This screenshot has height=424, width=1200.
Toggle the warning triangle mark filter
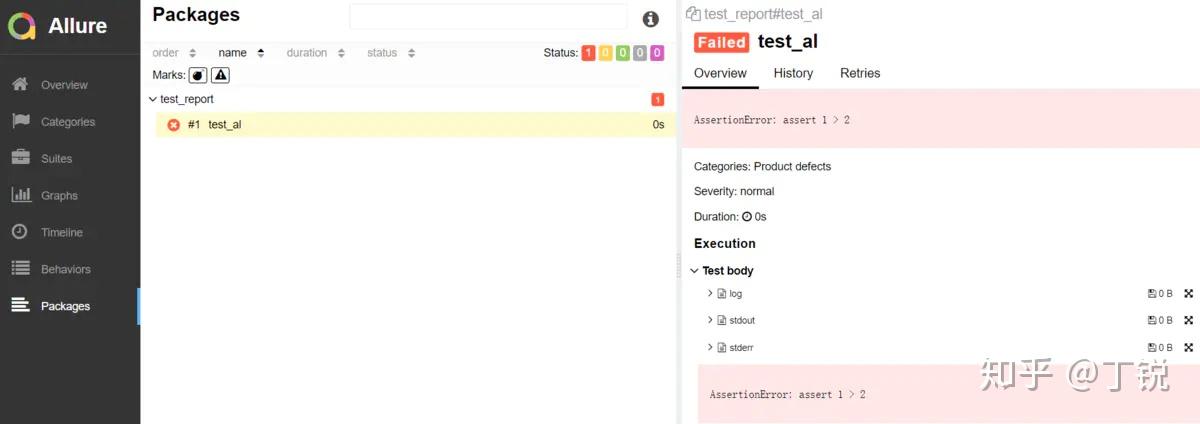pos(220,75)
